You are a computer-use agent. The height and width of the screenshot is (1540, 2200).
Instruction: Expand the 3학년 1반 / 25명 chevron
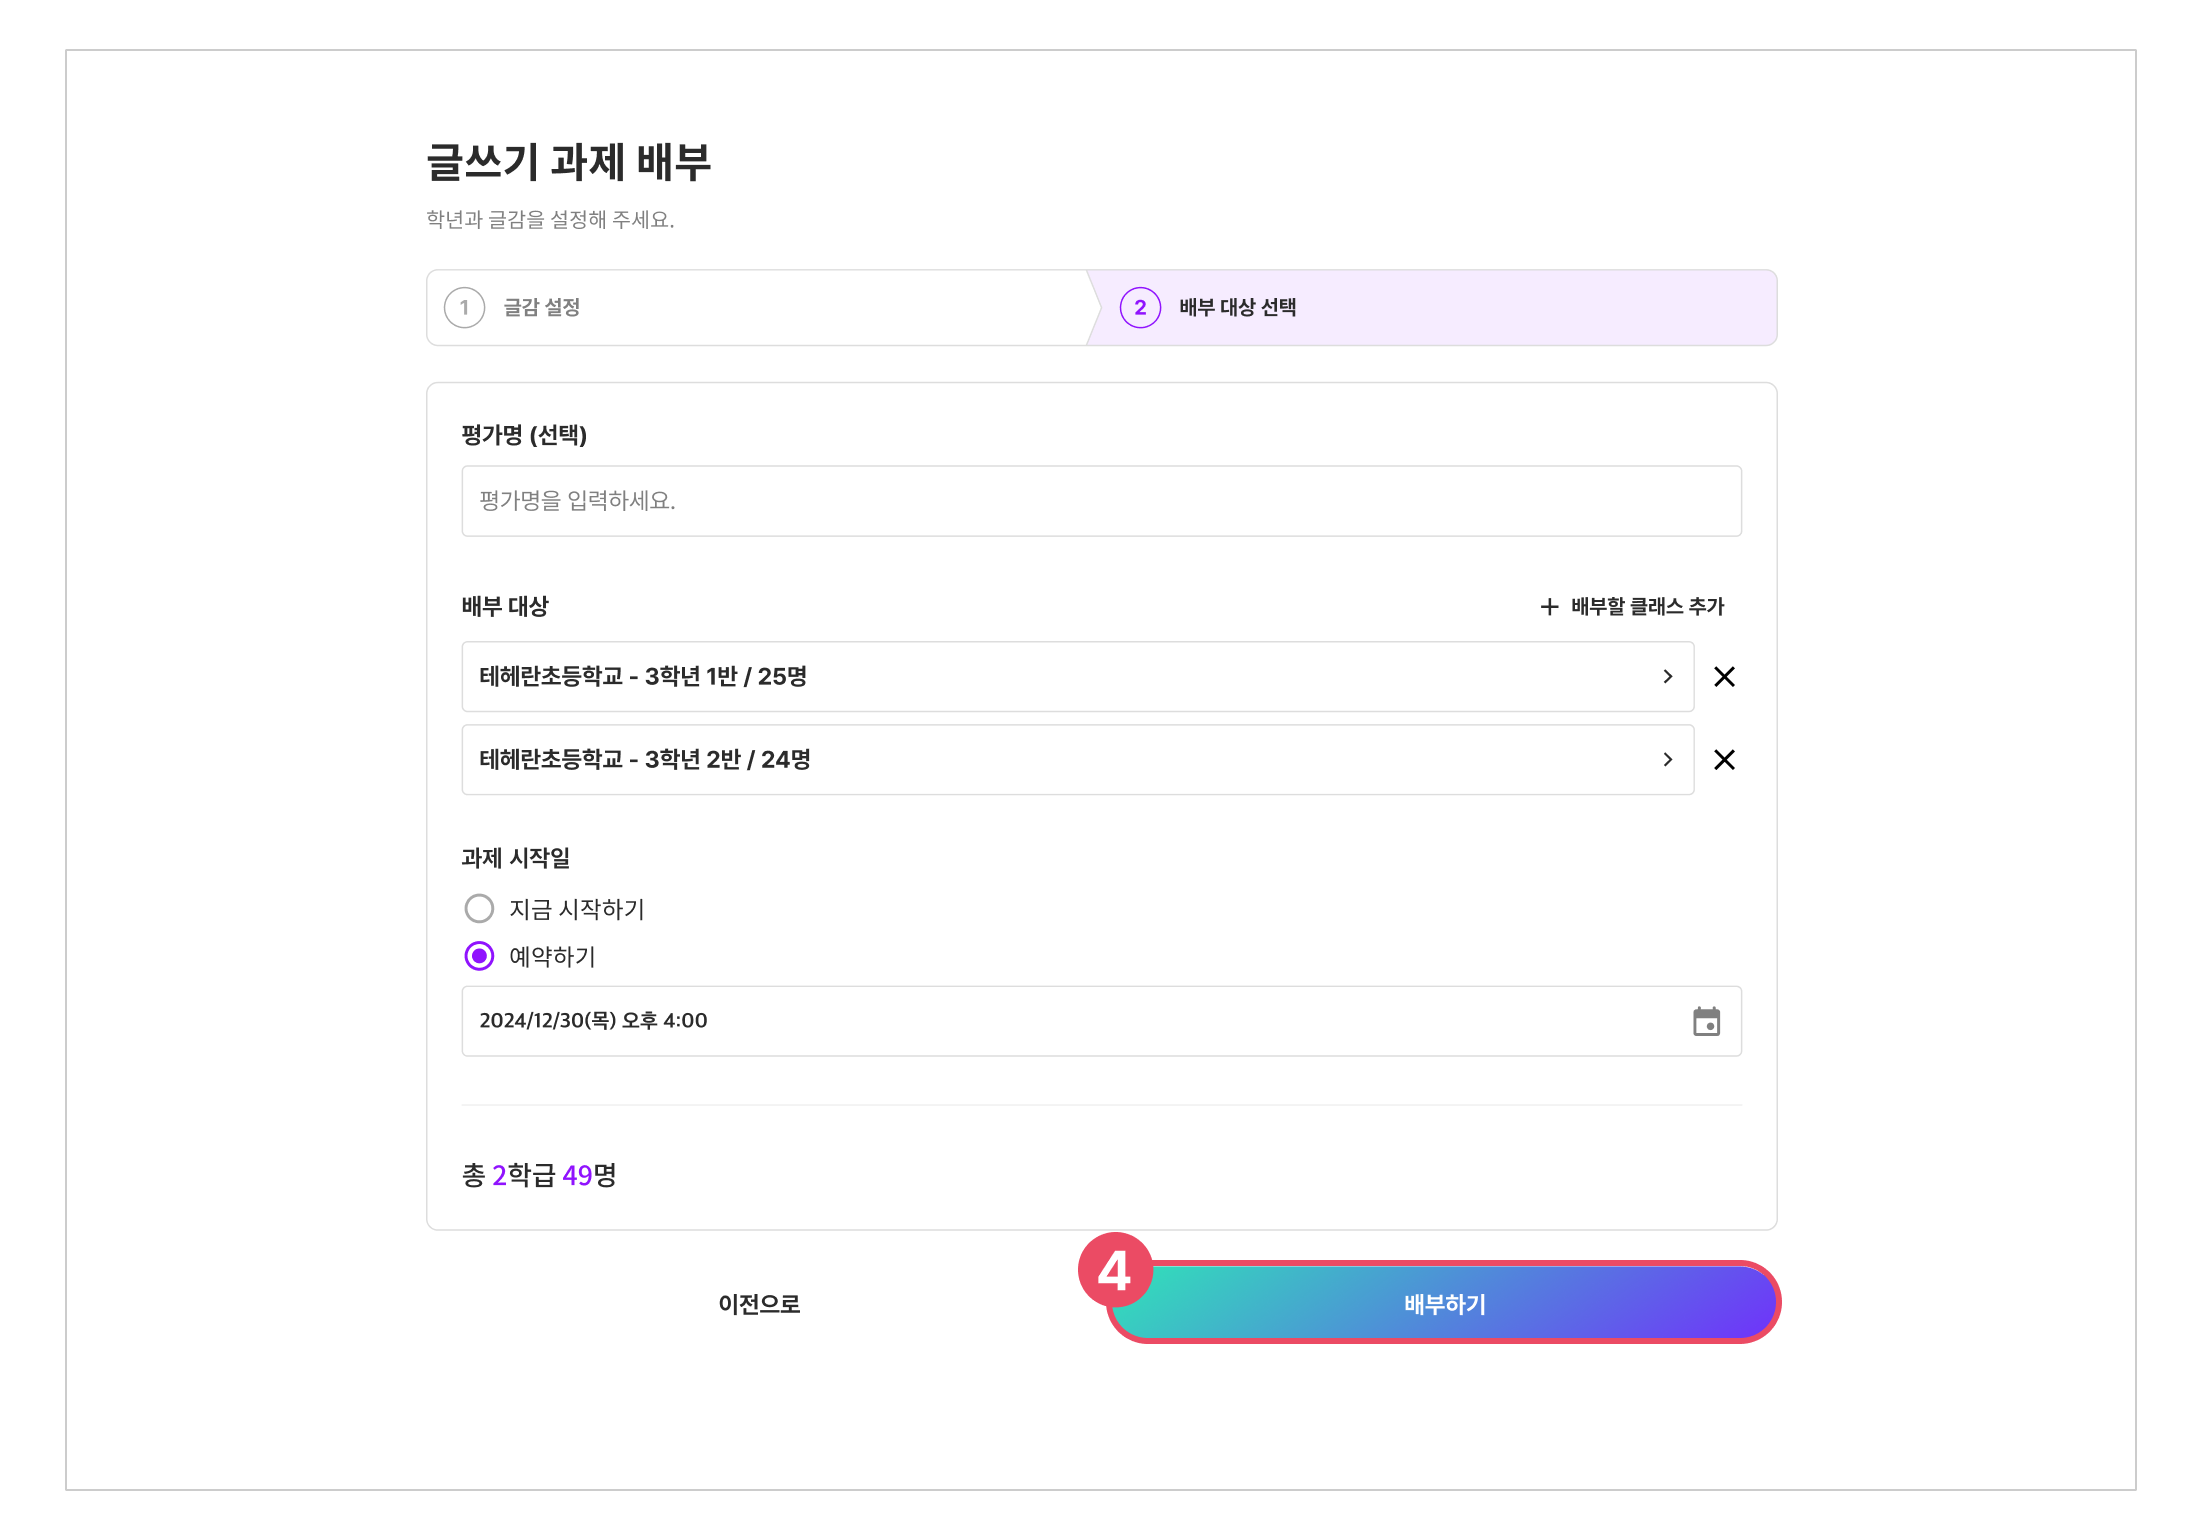(1667, 677)
